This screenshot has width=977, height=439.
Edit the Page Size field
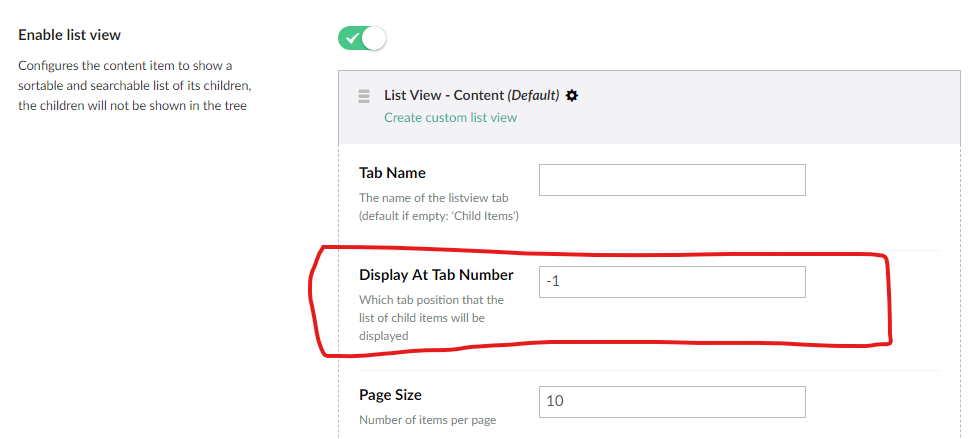(672, 402)
